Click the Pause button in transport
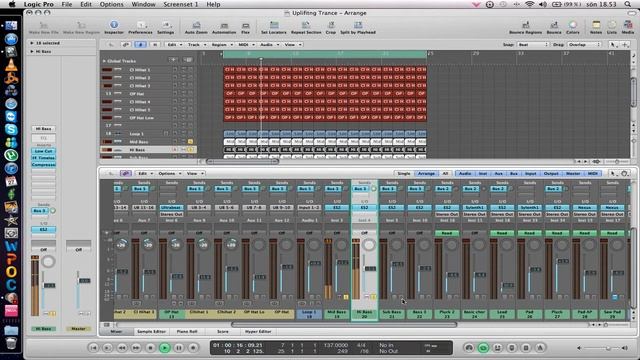Viewport: 640px width, 360px height. click(179, 348)
